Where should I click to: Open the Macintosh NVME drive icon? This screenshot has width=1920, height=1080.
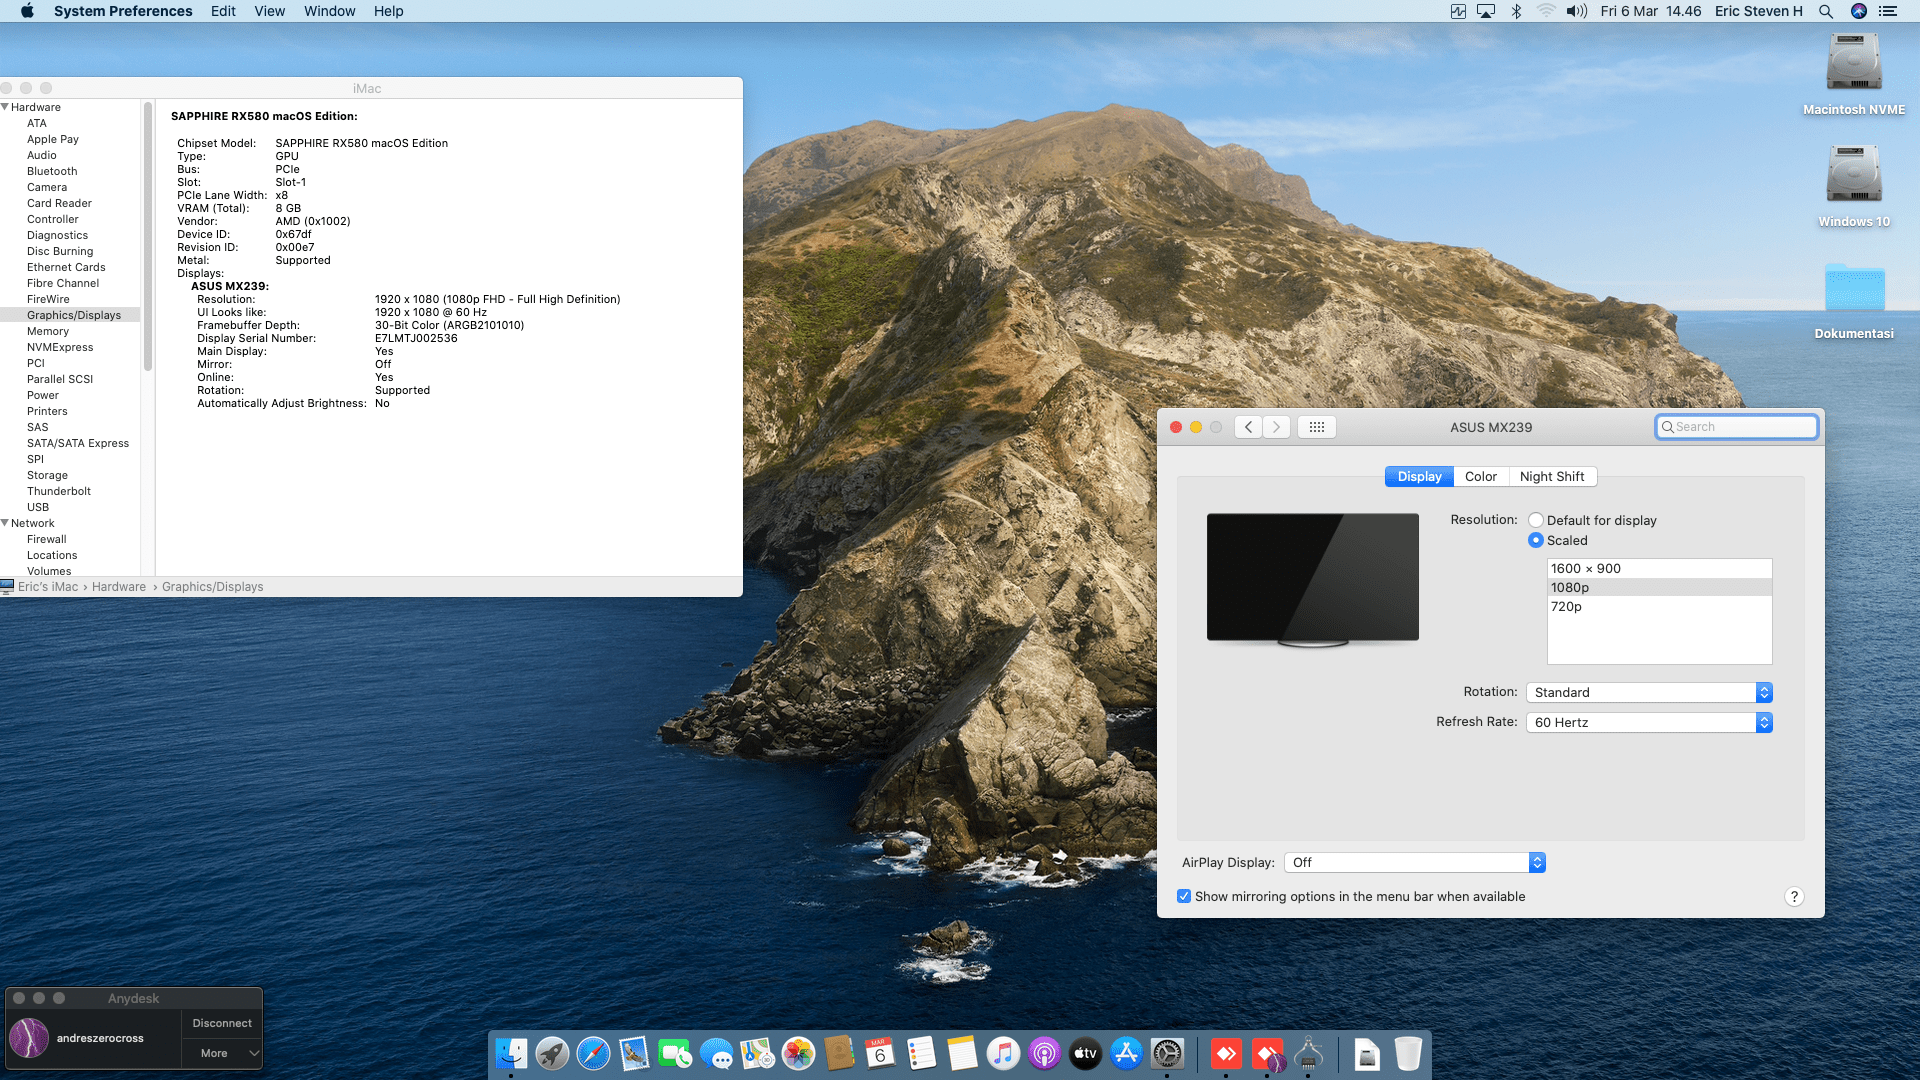[1853, 63]
